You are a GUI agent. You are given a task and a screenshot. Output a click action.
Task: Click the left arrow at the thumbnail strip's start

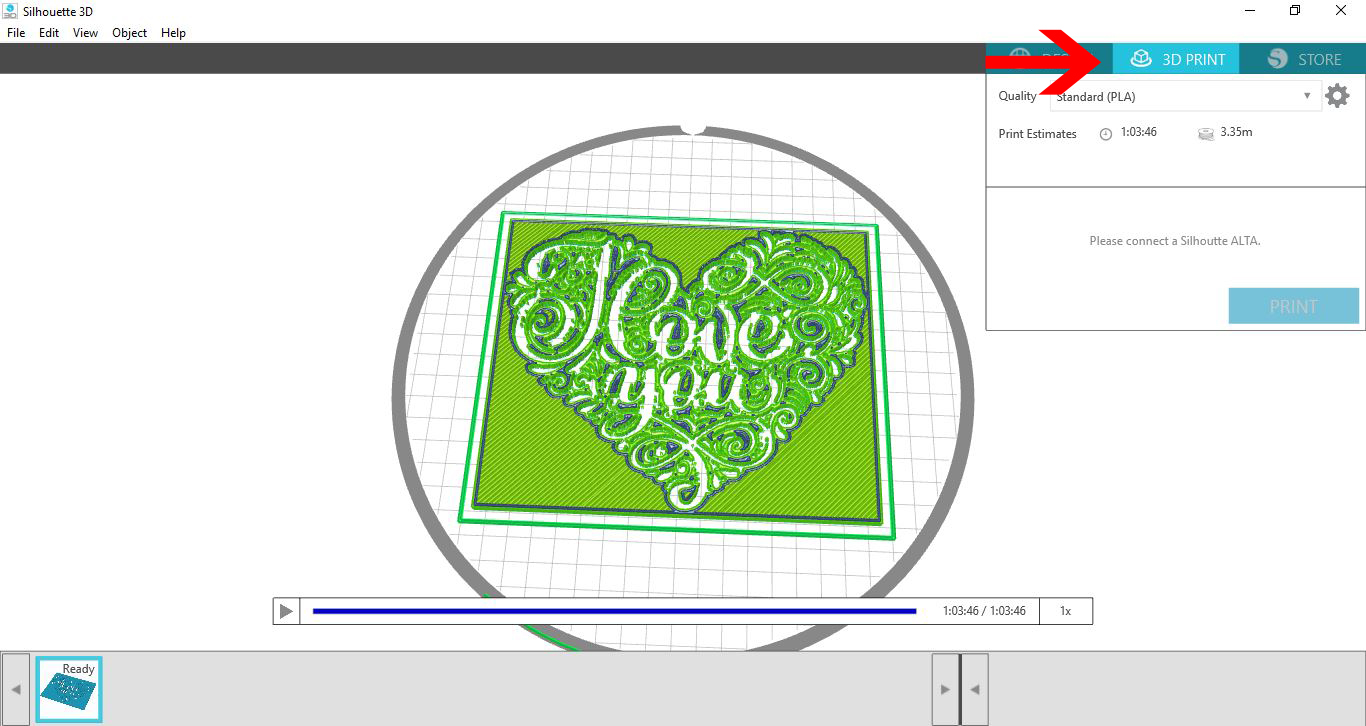[15, 689]
